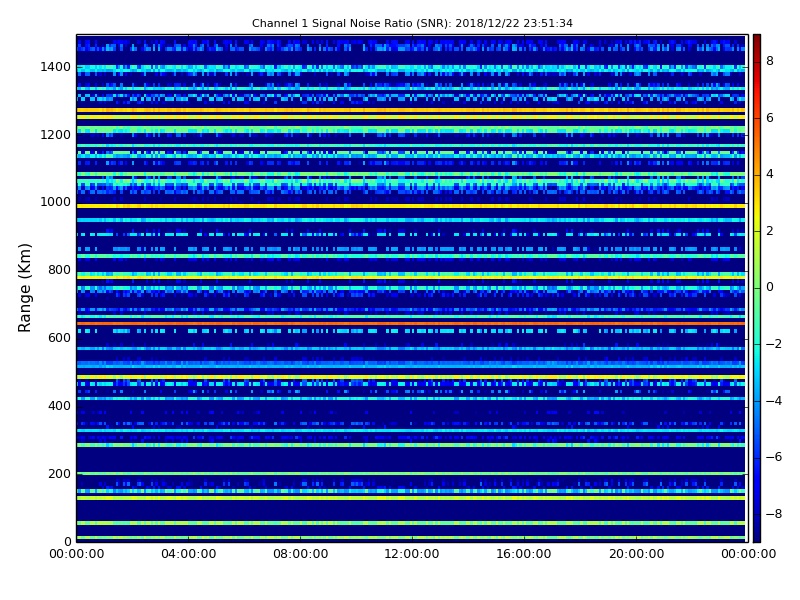Click the colorbar label −8
The height and width of the screenshot is (600, 800).
(774, 514)
